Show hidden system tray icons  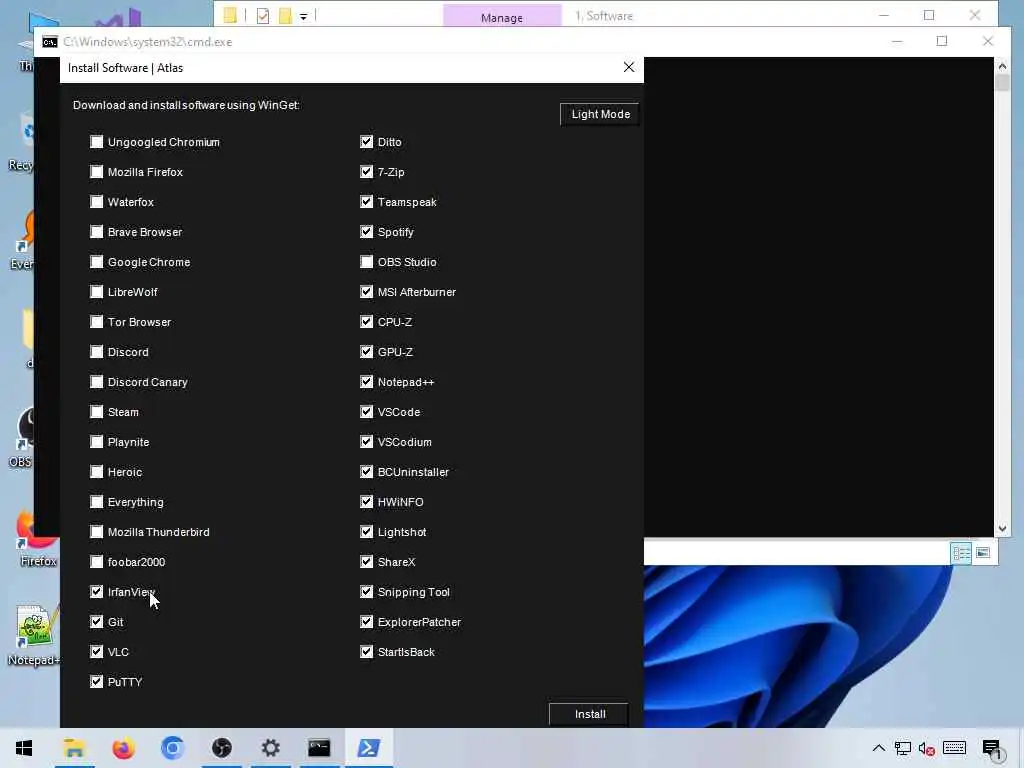[878, 748]
